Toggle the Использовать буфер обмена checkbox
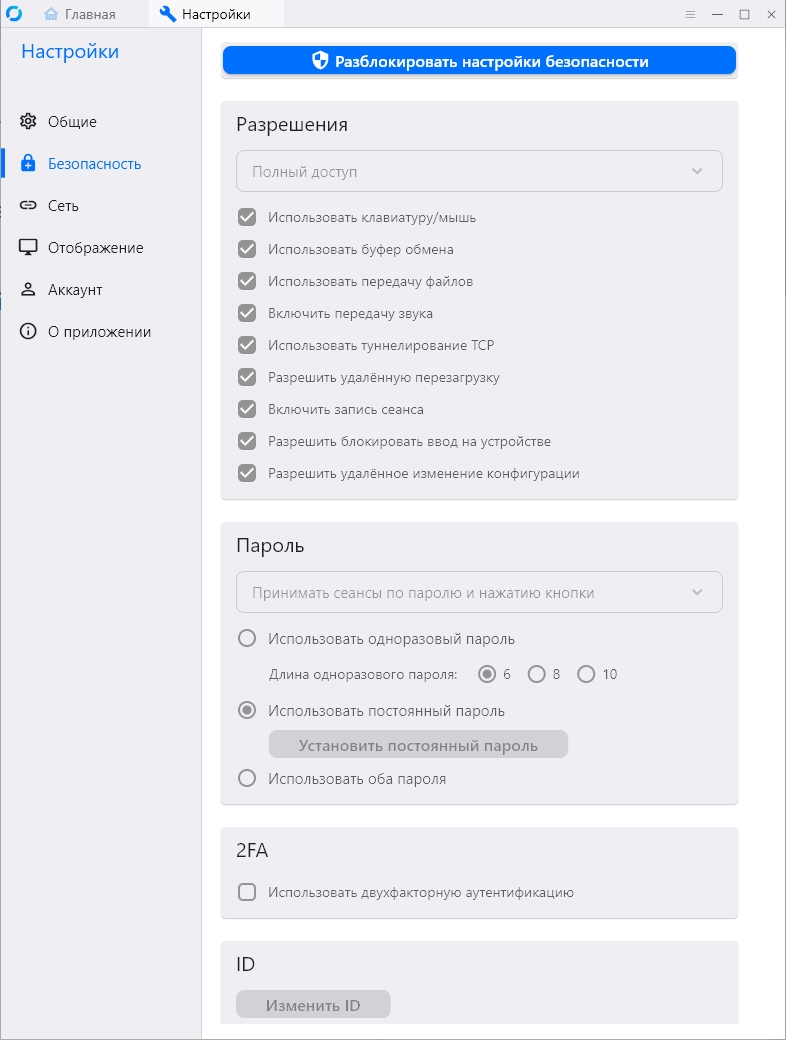The height and width of the screenshot is (1040, 786). click(x=247, y=249)
